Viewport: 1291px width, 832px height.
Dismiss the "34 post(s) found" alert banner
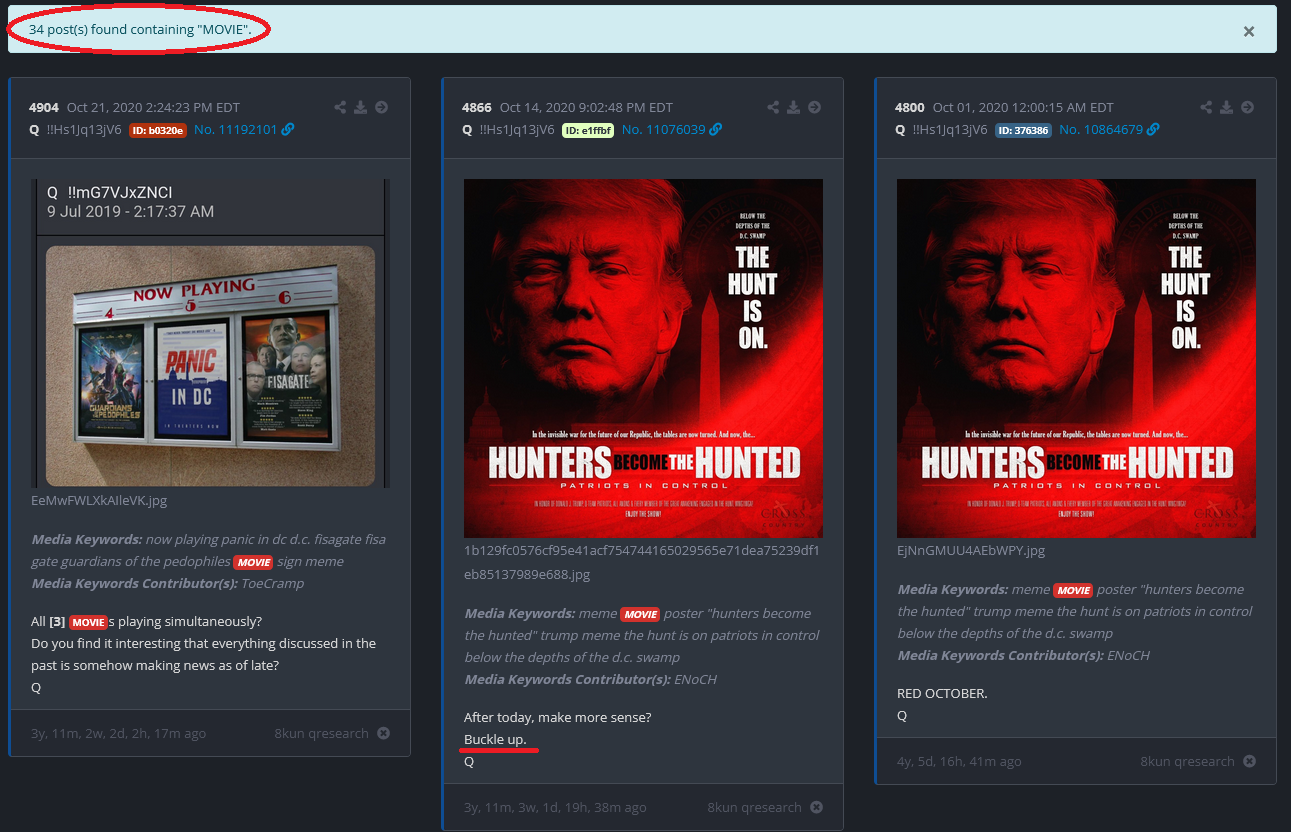point(1248,31)
